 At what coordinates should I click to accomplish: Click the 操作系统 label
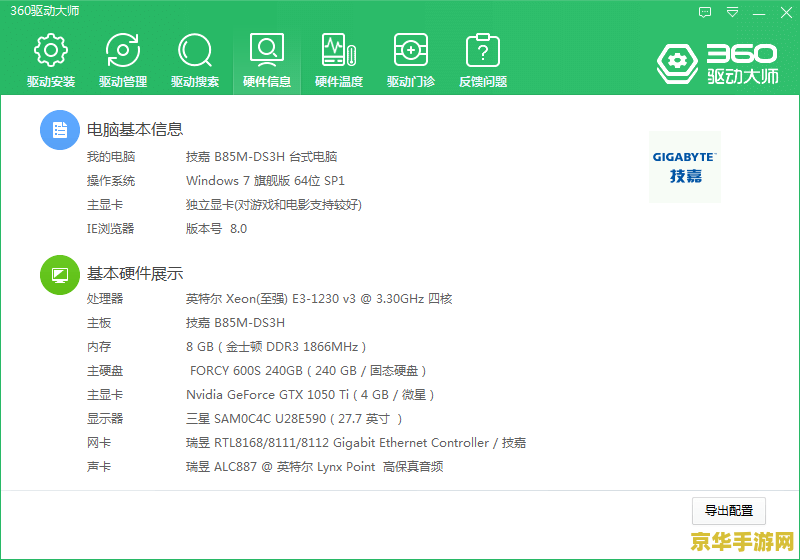(111, 181)
